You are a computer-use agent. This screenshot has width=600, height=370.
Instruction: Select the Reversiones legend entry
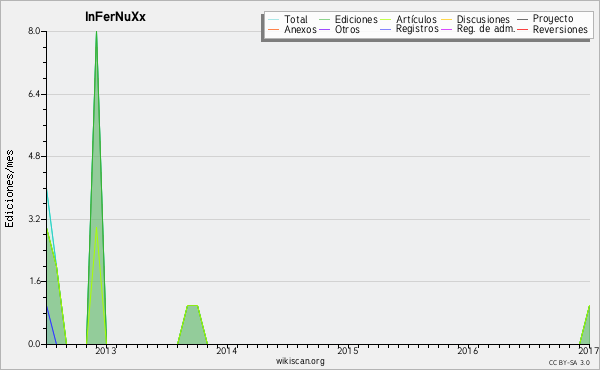click(560, 29)
